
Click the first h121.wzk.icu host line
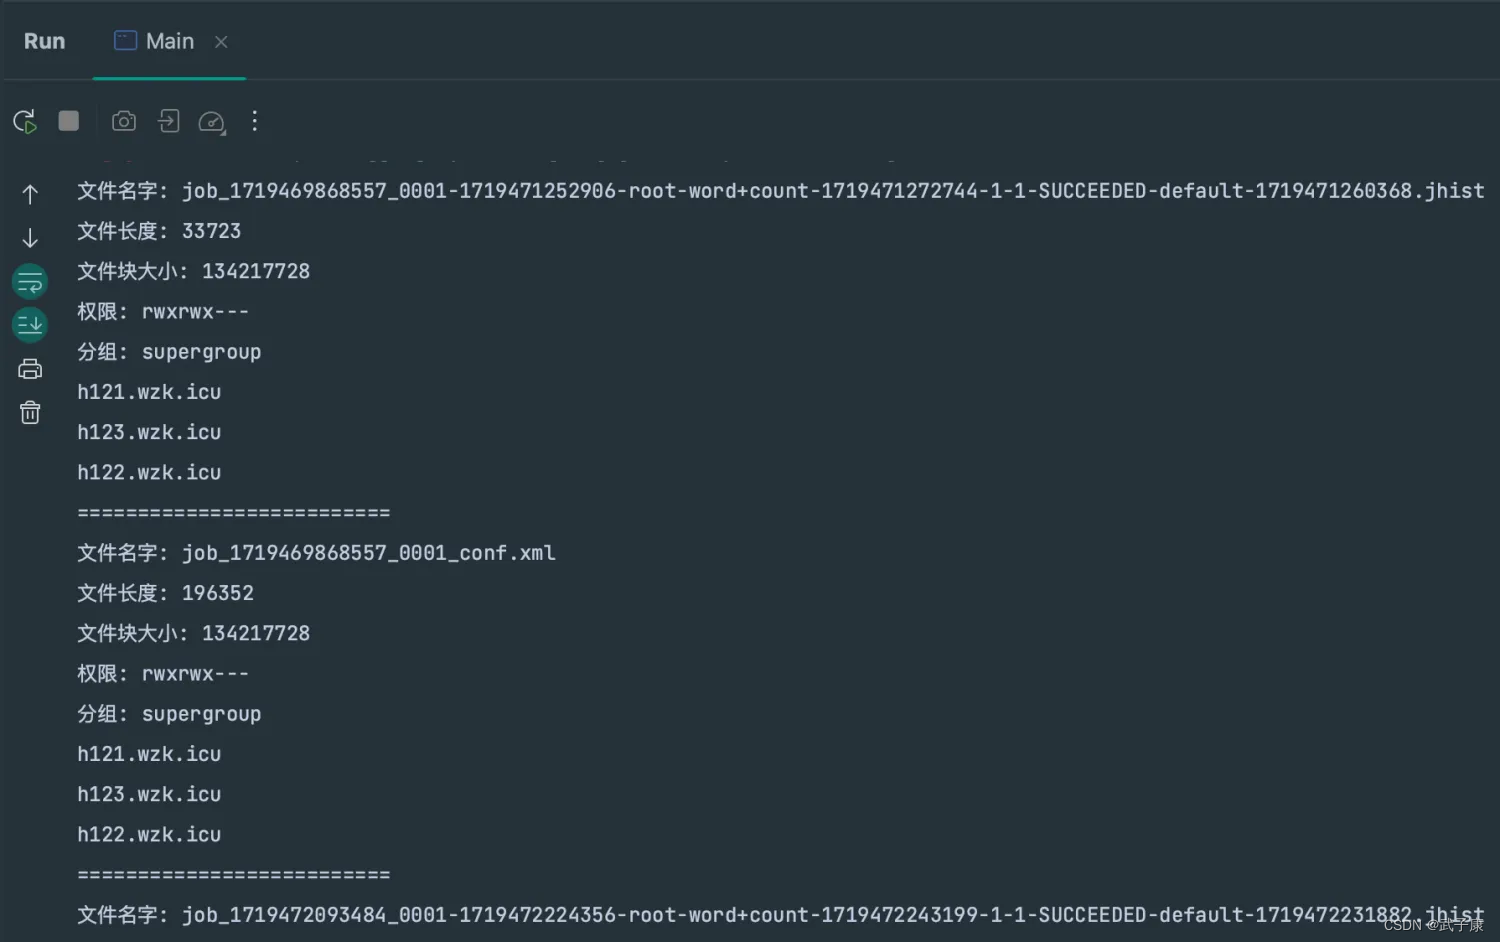pyautogui.click(x=149, y=392)
